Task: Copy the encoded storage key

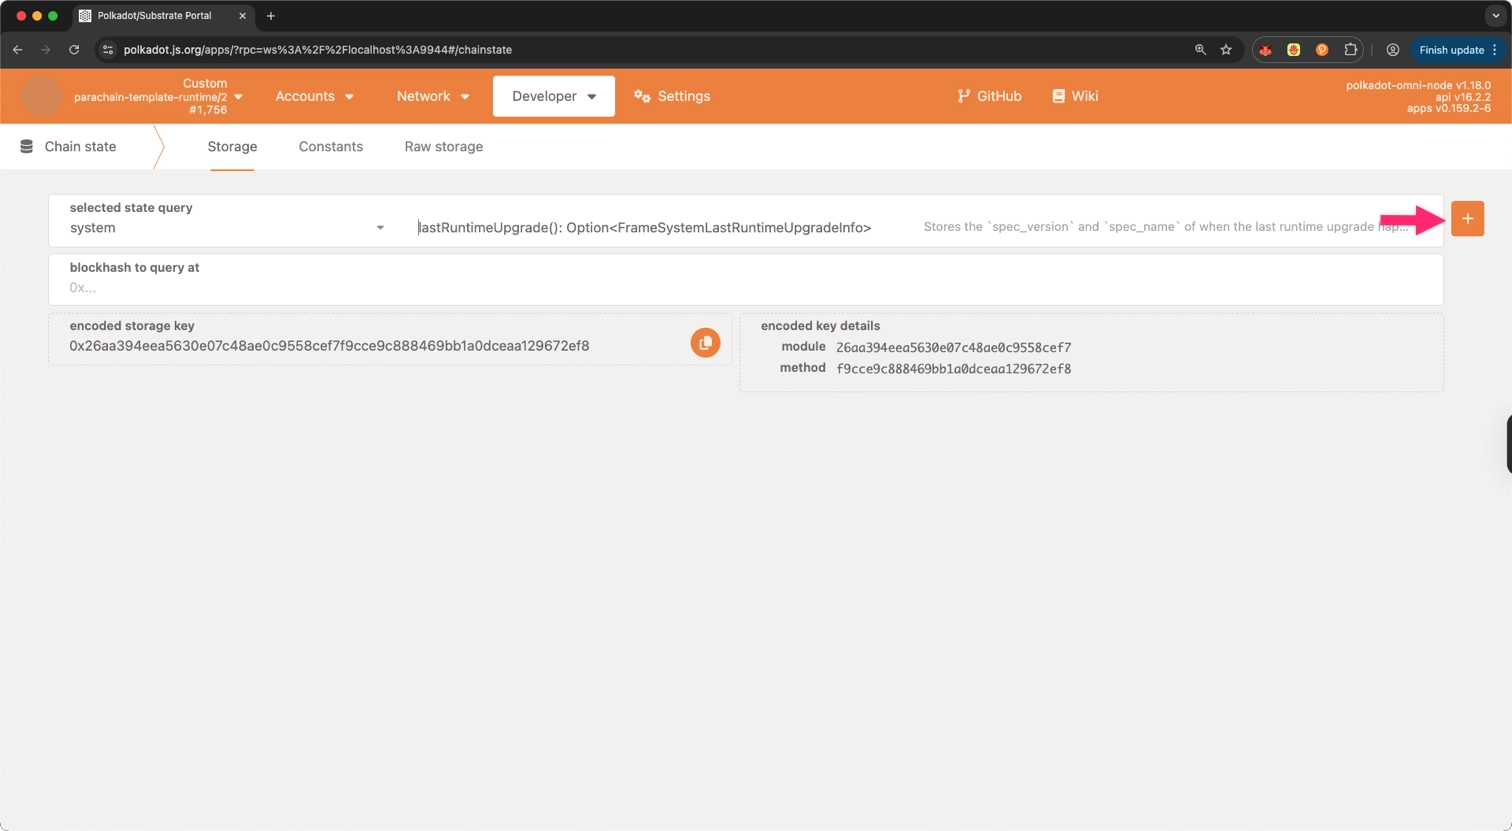Action: tap(705, 343)
